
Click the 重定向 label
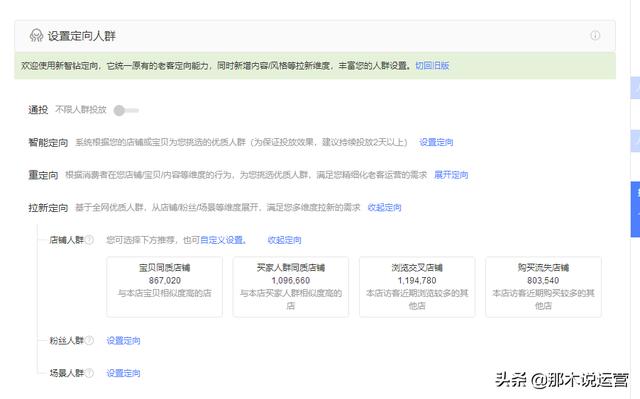pos(43,175)
